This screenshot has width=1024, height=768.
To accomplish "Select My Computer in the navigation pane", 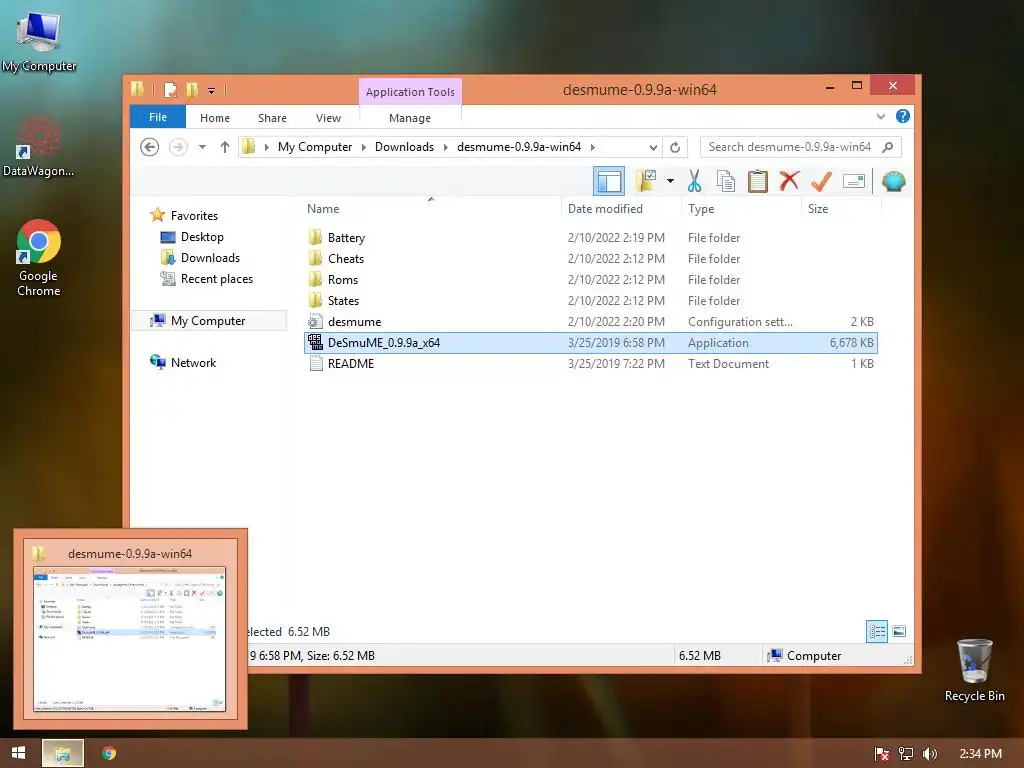I will 208,321.
